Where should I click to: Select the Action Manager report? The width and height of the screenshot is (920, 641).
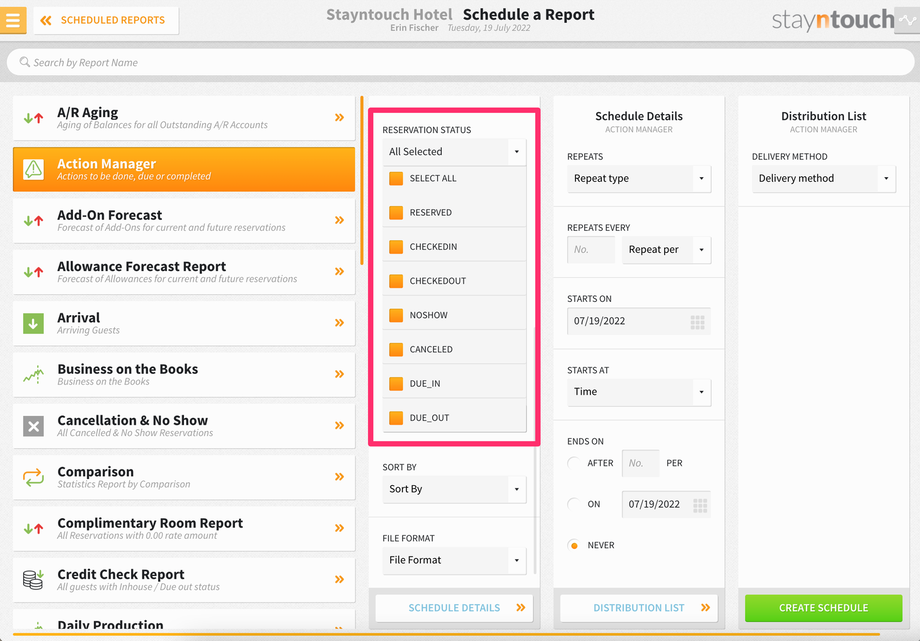coord(184,169)
